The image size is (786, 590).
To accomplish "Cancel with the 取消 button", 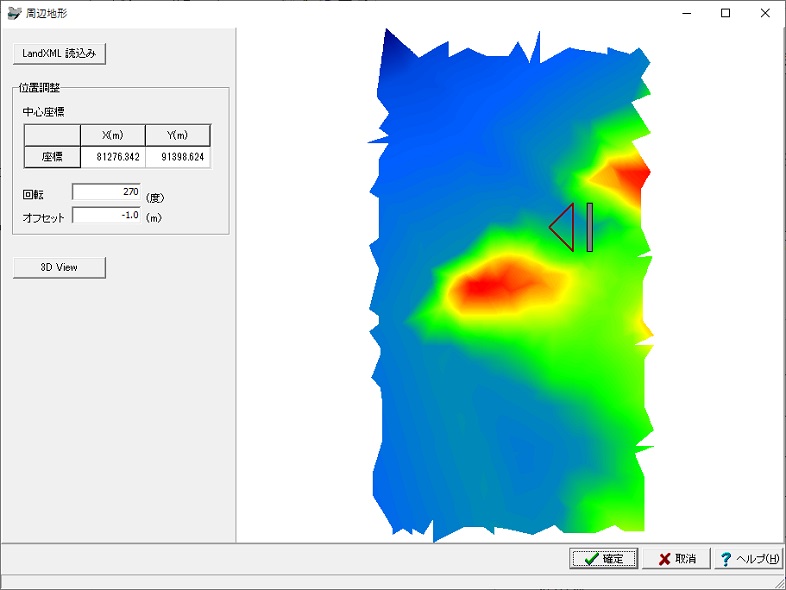I will pos(676,558).
